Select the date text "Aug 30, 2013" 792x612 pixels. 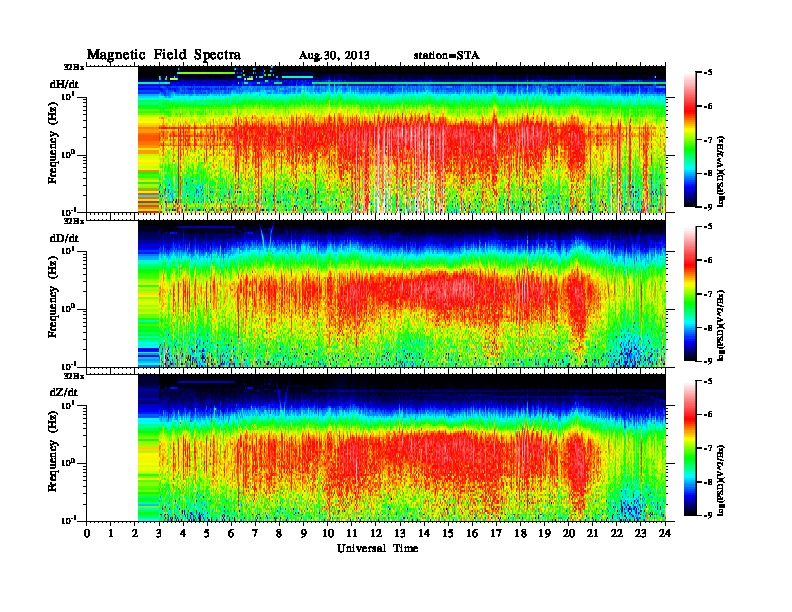pyautogui.click(x=334, y=55)
